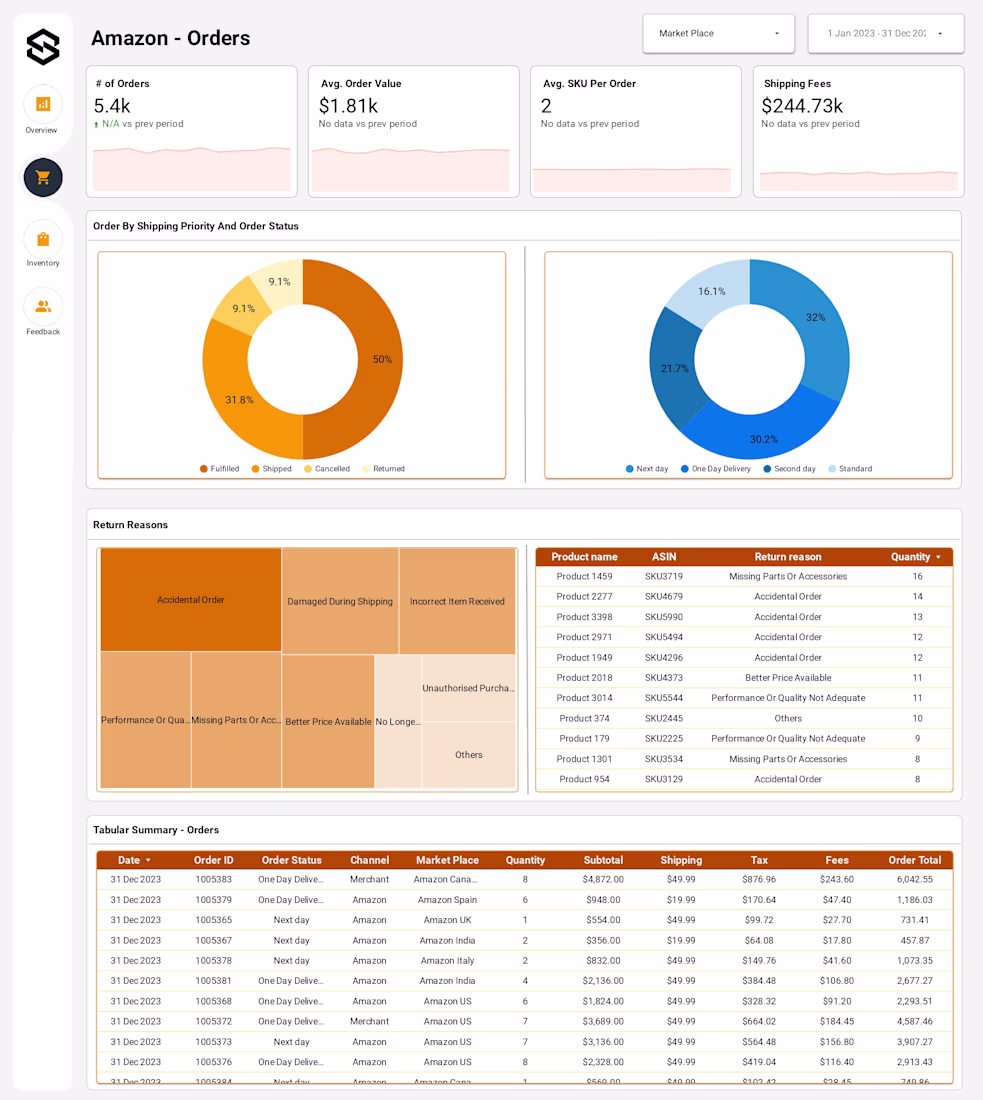The height and width of the screenshot is (1100, 983).
Task: Click the Returned legend swatch
Action: point(366,469)
